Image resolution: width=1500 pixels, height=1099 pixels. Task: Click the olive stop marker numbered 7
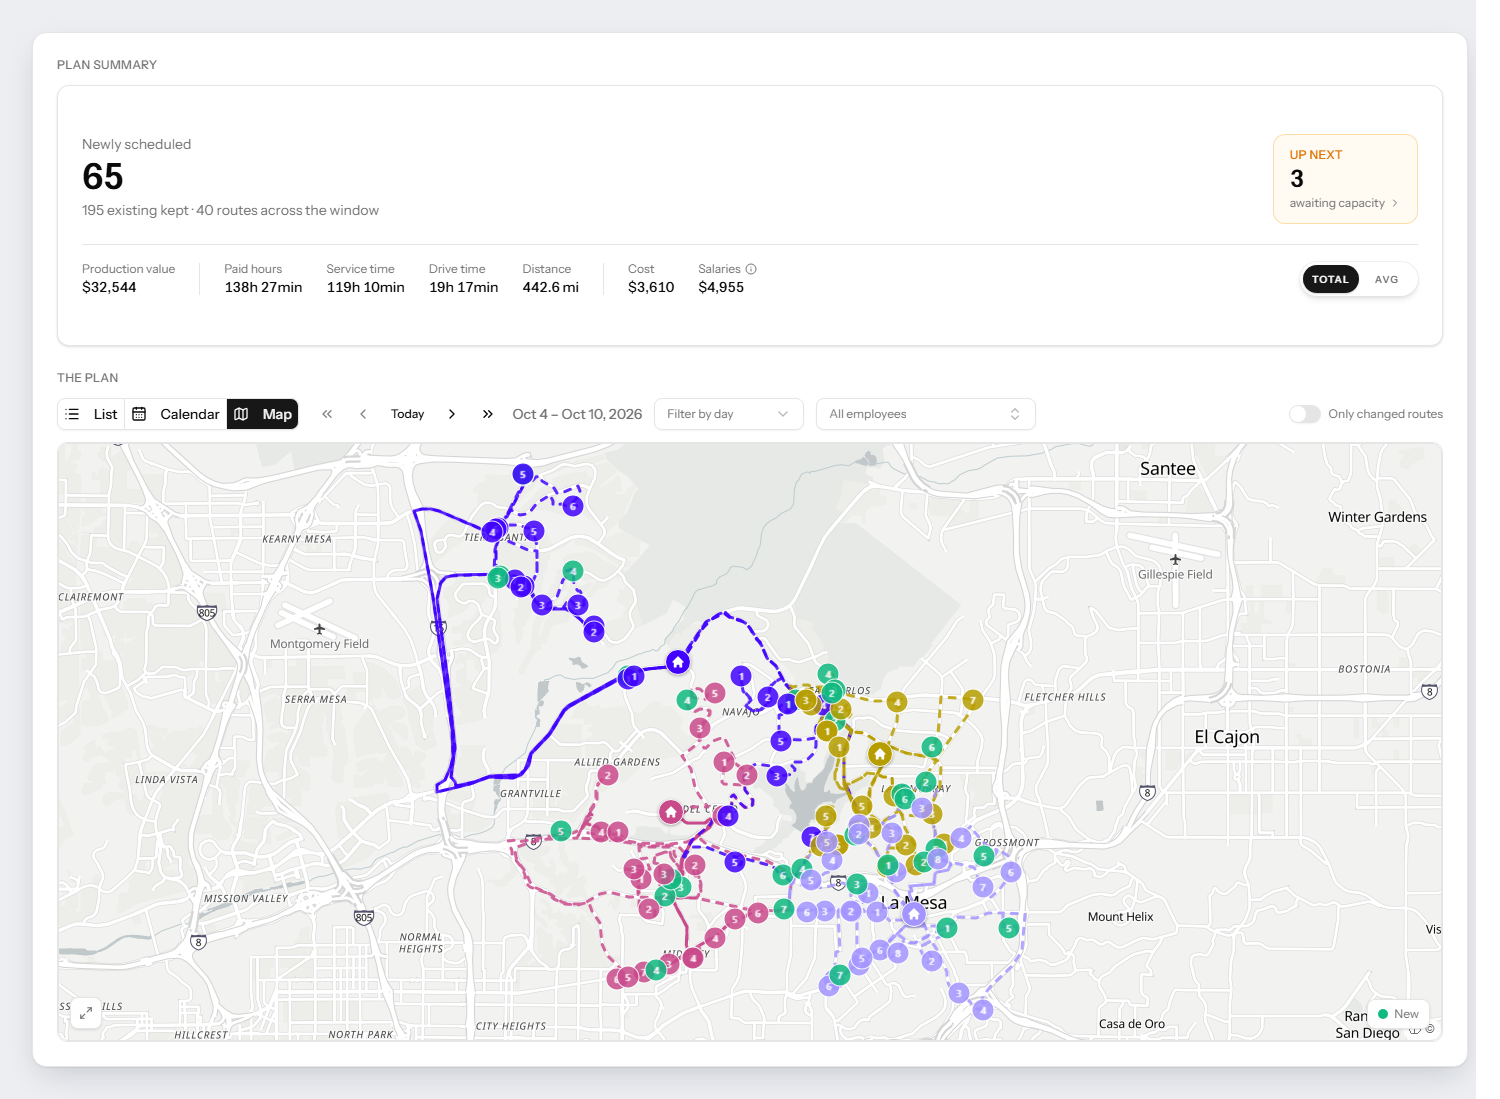(972, 700)
